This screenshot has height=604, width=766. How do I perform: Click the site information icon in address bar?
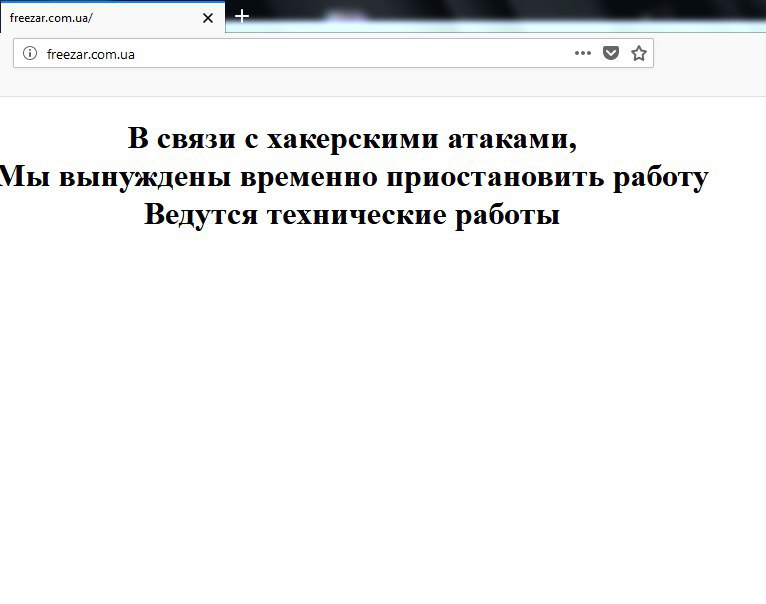point(30,53)
